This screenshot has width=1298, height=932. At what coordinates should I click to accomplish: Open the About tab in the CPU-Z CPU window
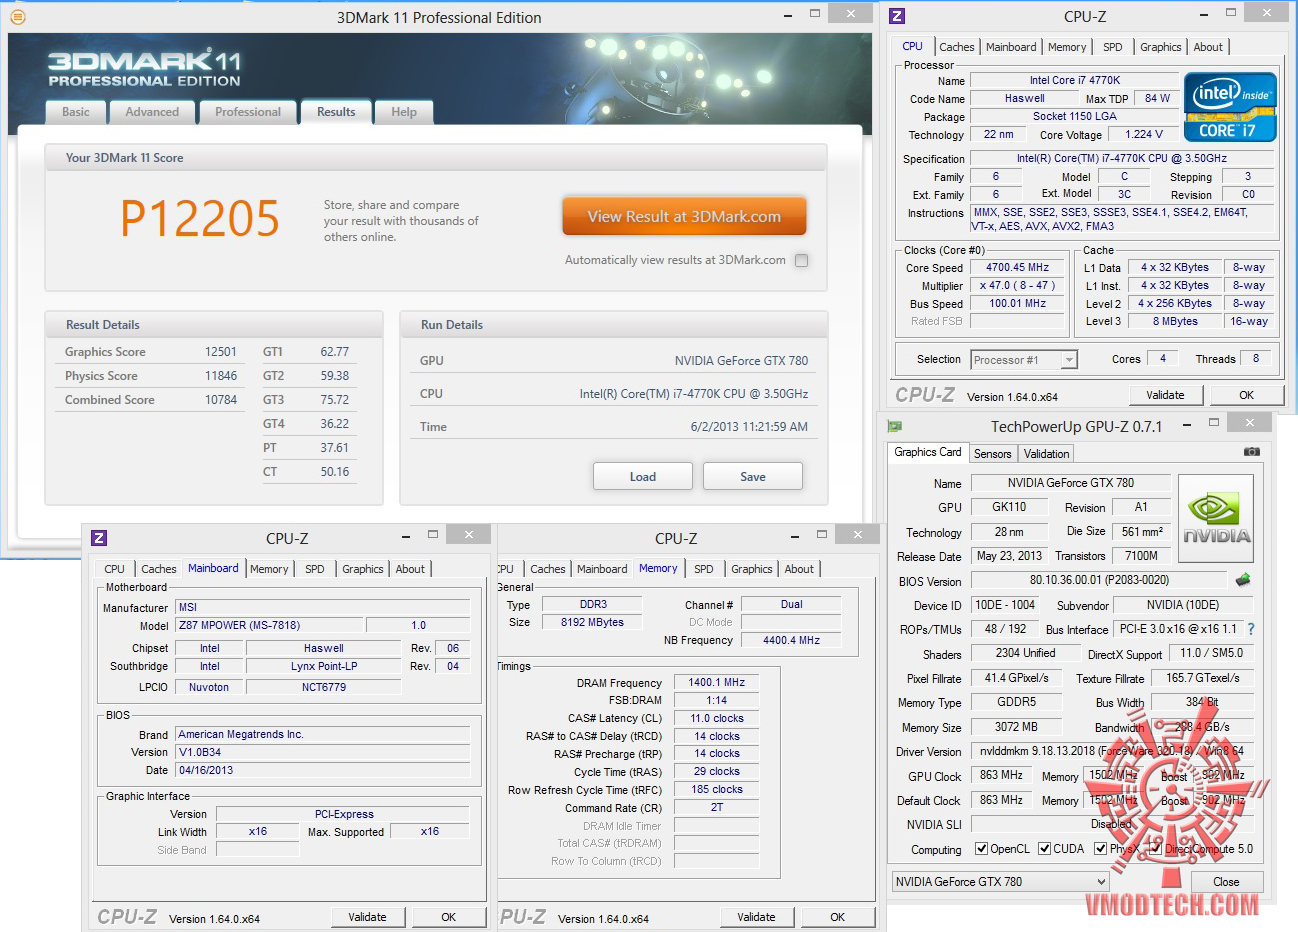[1208, 47]
